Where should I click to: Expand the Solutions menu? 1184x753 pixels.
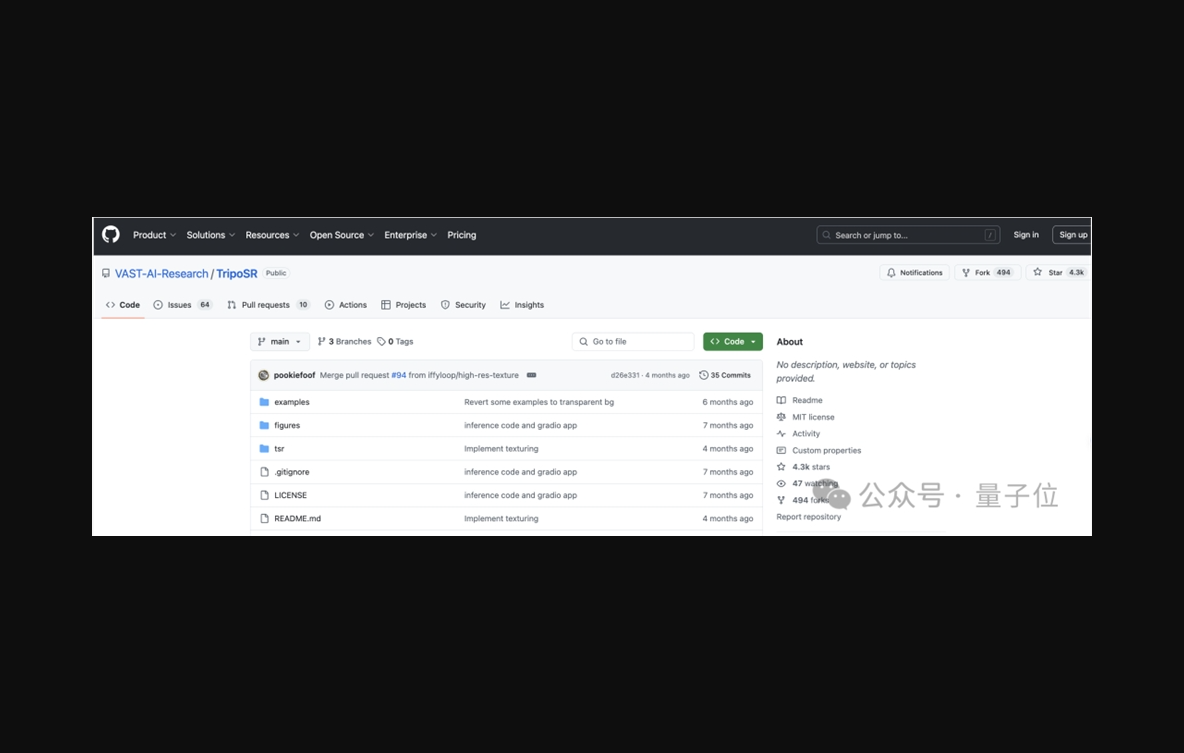point(211,235)
